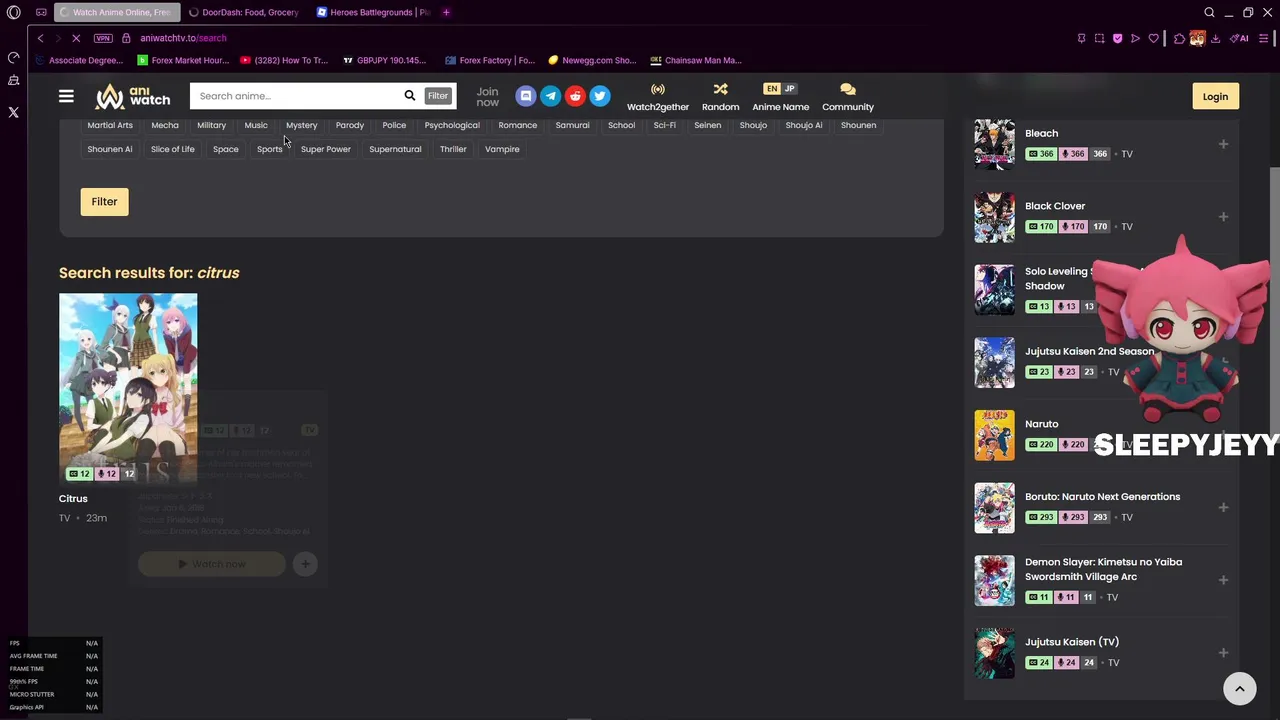Toggle the Supernatural genre tag
The width and height of the screenshot is (1280, 720).
click(x=395, y=149)
